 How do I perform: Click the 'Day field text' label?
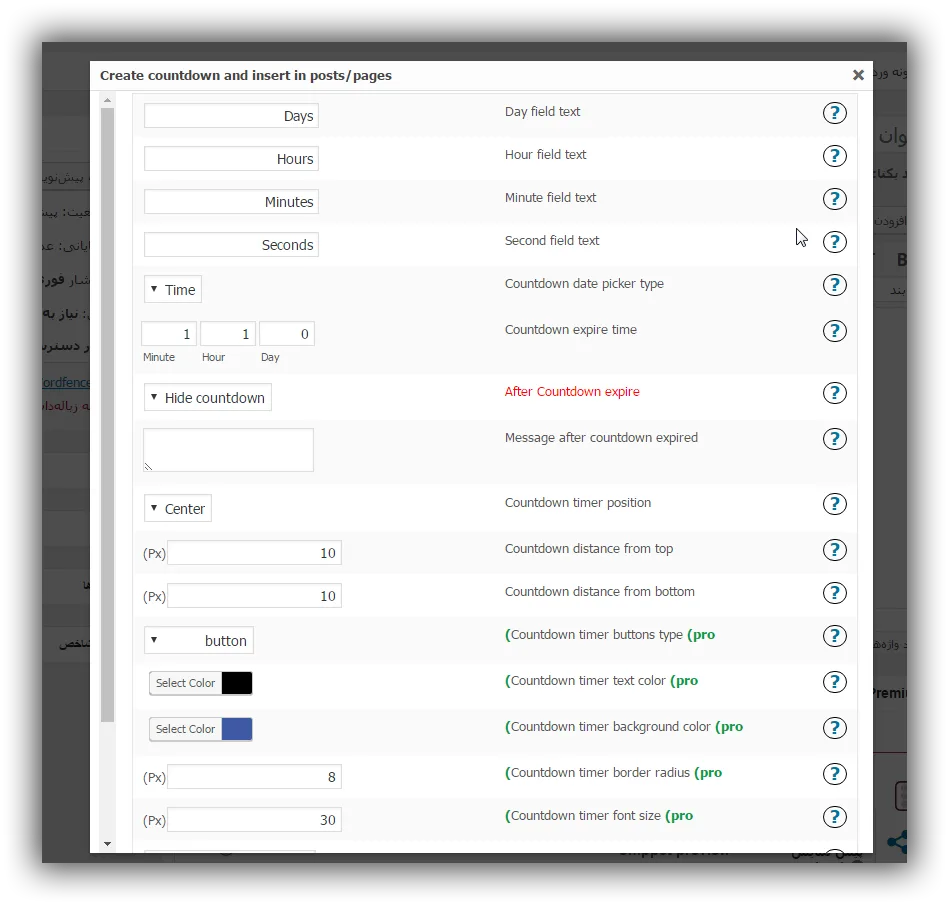(542, 111)
